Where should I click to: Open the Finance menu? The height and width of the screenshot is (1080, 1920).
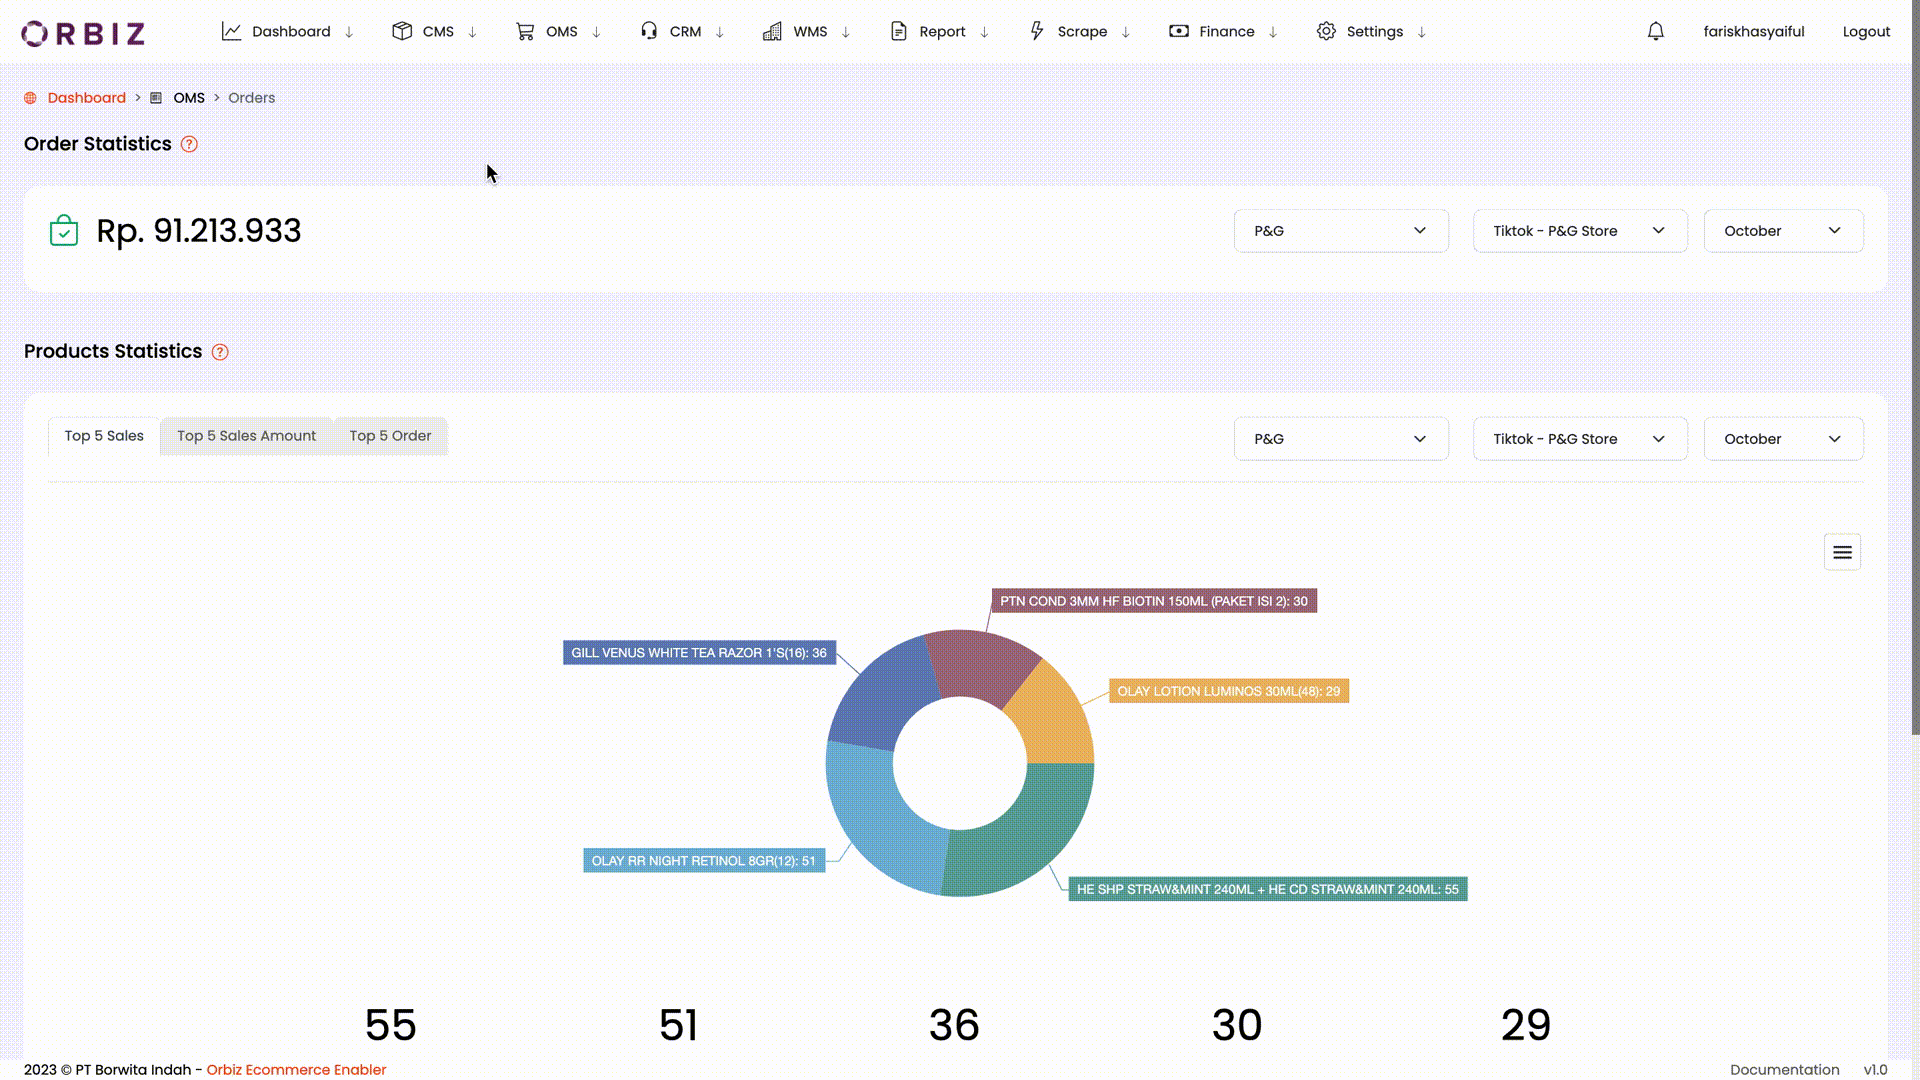(x=1224, y=31)
